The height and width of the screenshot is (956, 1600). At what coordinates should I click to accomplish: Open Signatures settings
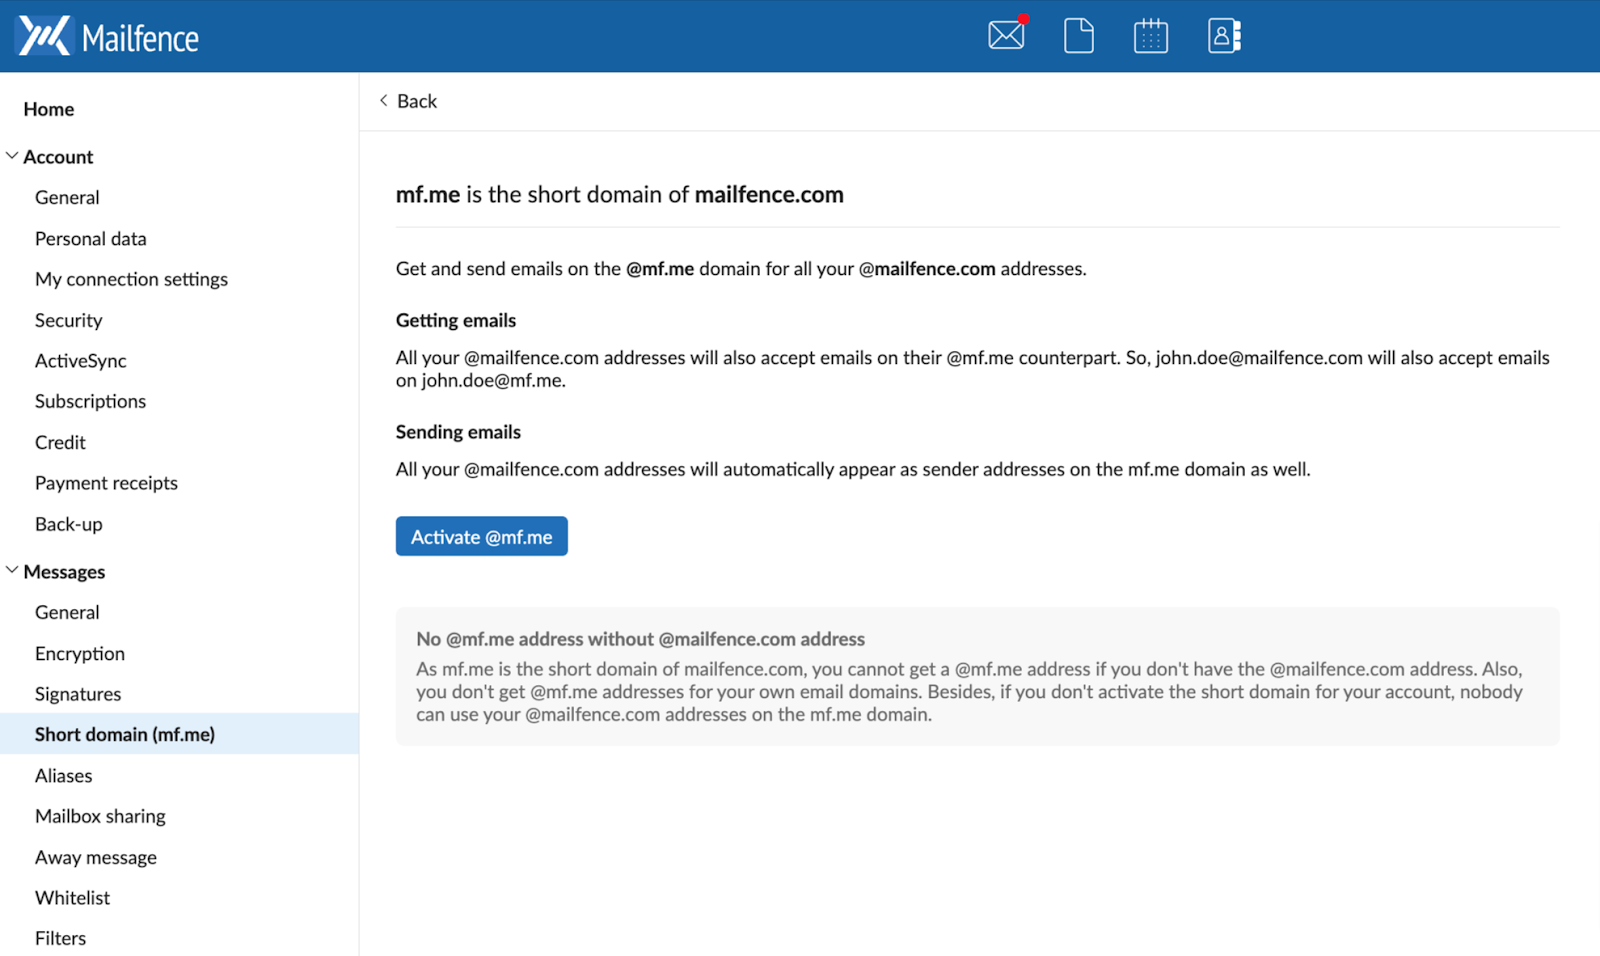coord(78,694)
